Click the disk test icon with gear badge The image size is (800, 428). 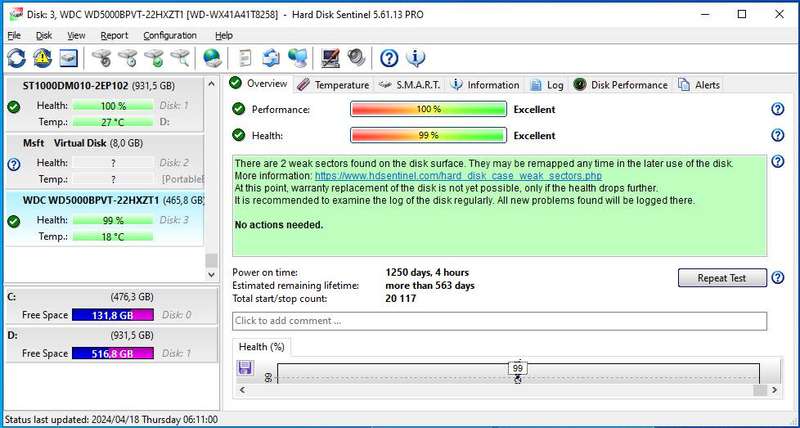click(102, 58)
